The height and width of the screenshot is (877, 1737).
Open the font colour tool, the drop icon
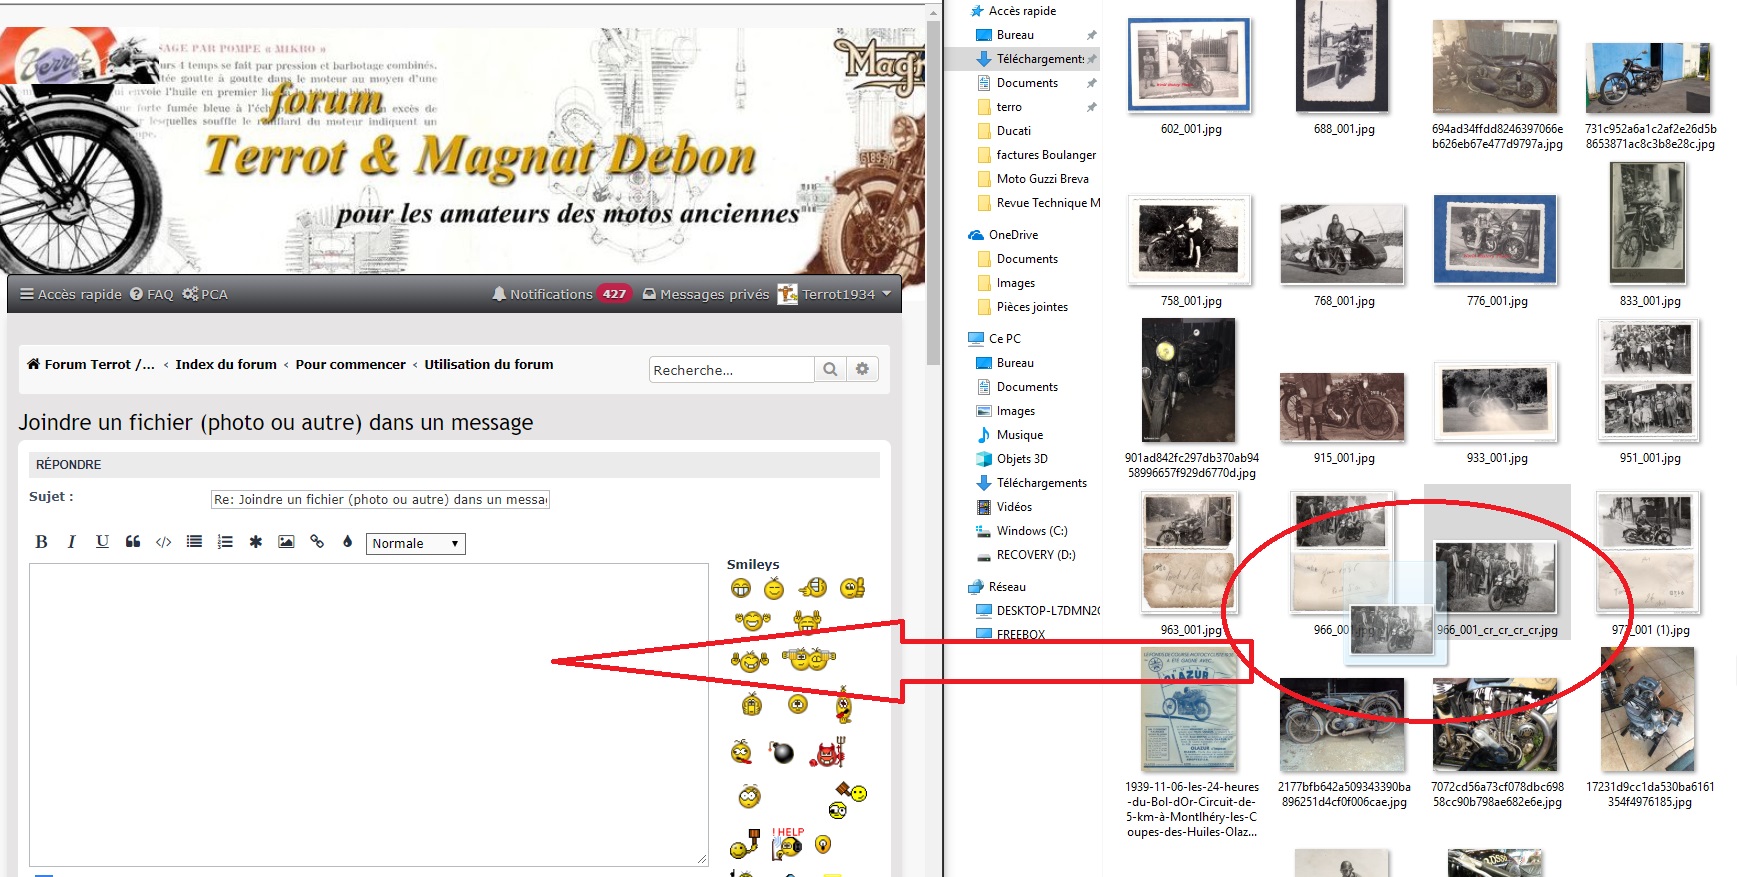click(347, 542)
